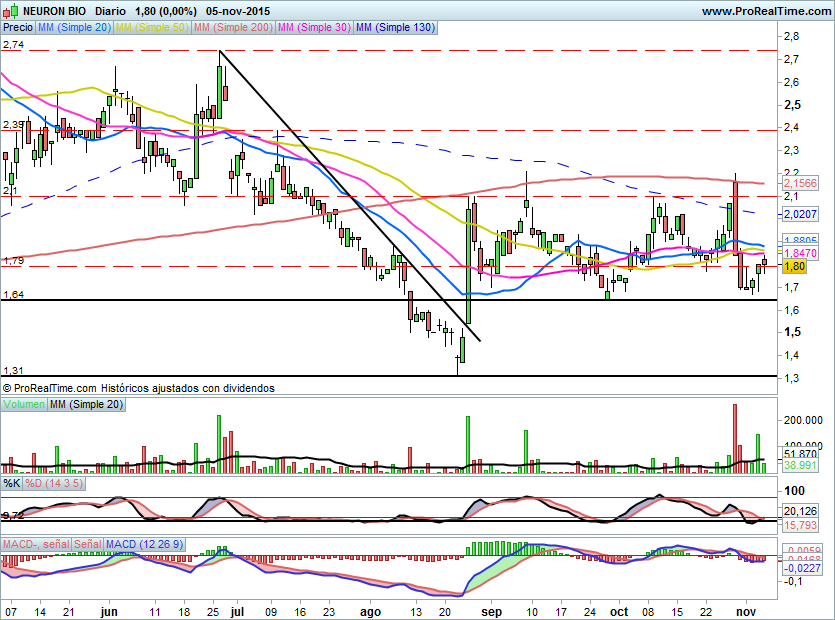Image resolution: width=835 pixels, height=620 pixels.
Task: Select the red Señal indicator label
Action: click(87, 544)
